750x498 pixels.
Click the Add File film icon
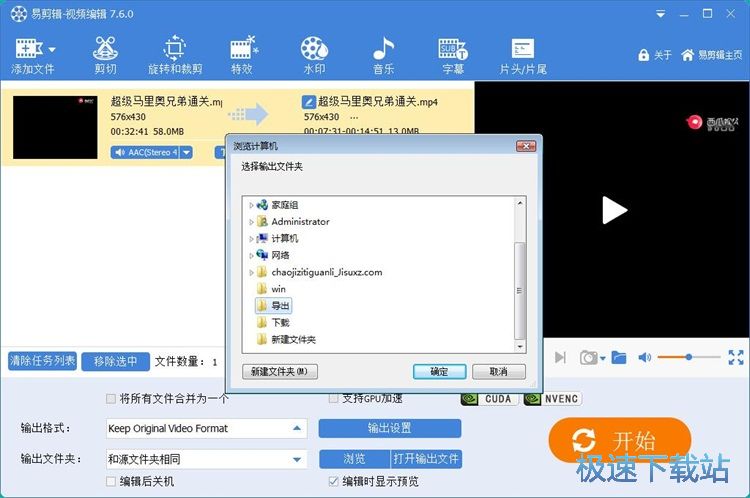(x=29, y=49)
